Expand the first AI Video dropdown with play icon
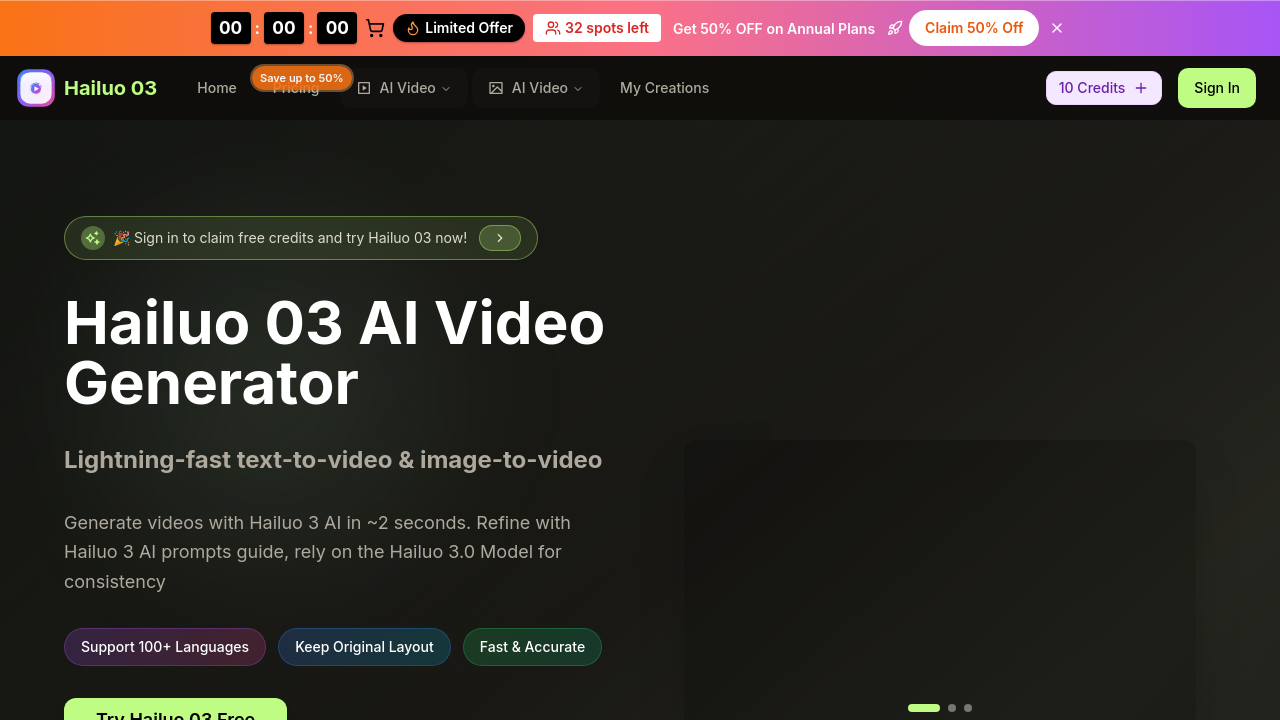The image size is (1280, 720). (x=404, y=88)
